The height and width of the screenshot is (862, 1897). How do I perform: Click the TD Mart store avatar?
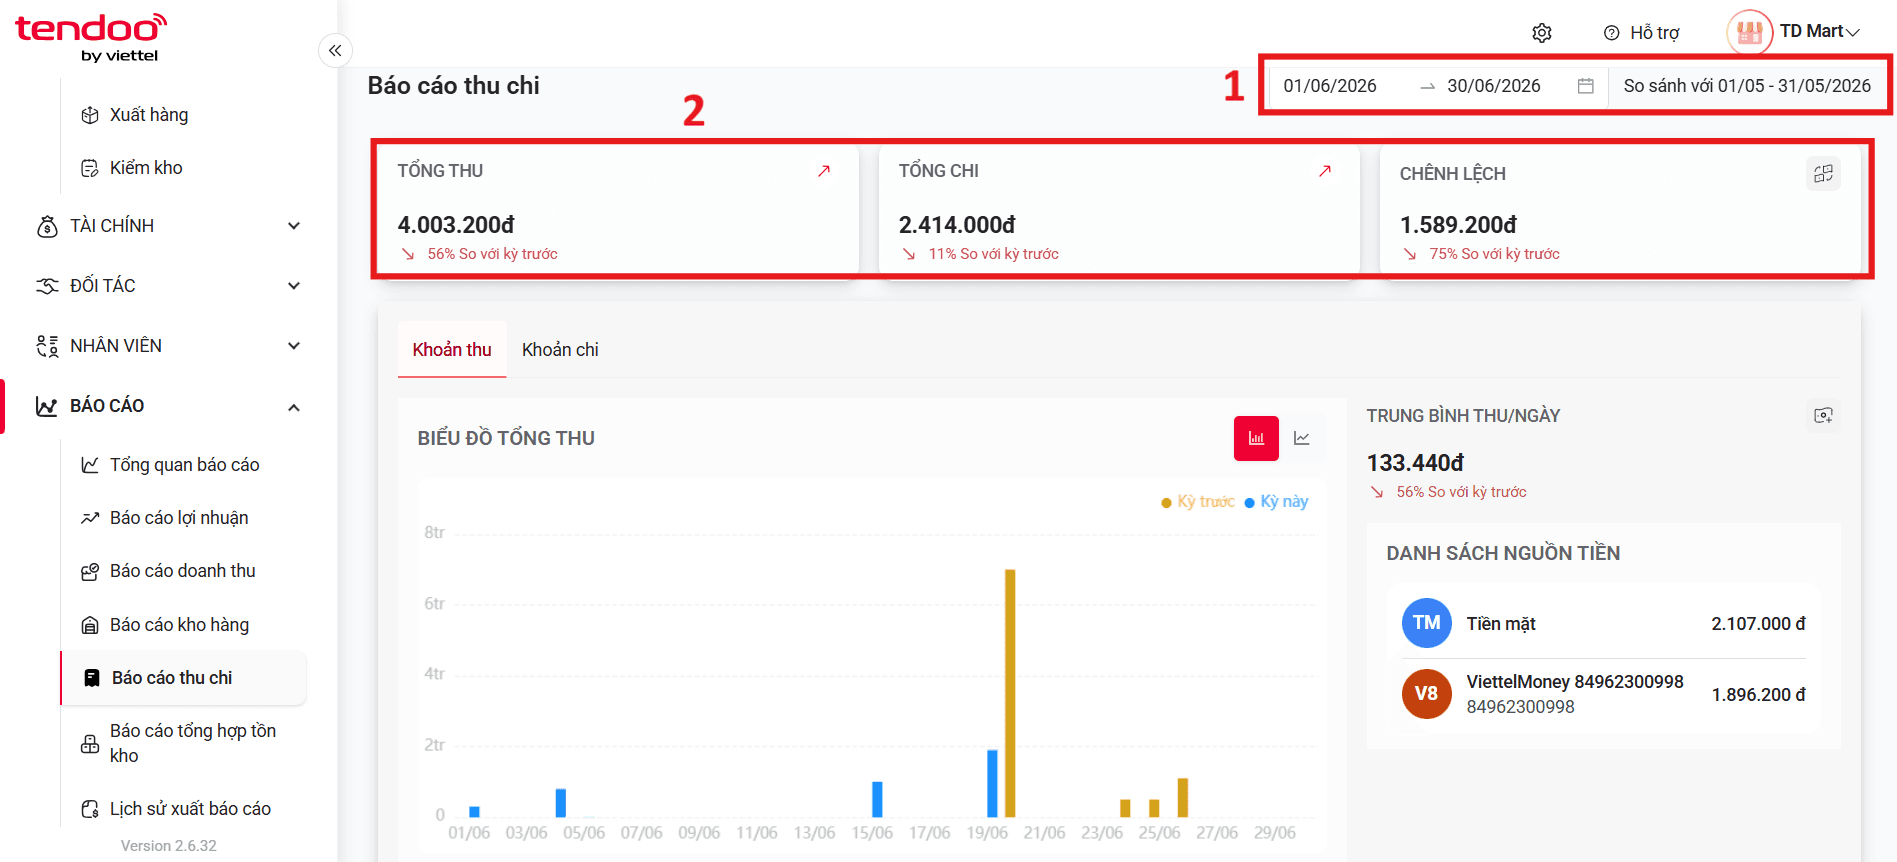pyautogui.click(x=1750, y=33)
